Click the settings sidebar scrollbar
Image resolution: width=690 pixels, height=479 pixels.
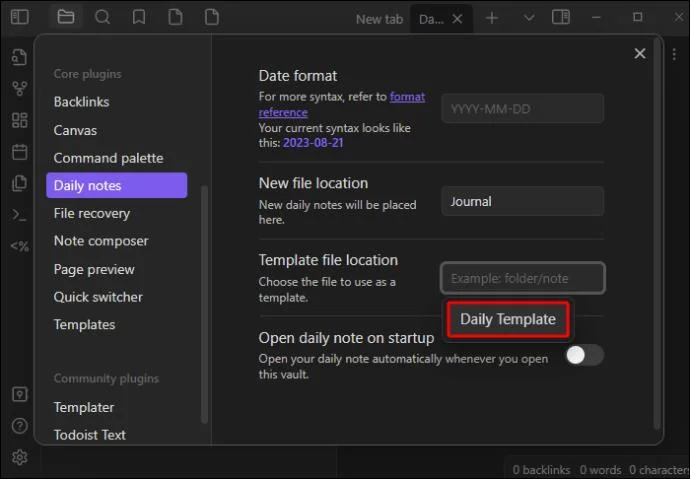coord(204,303)
